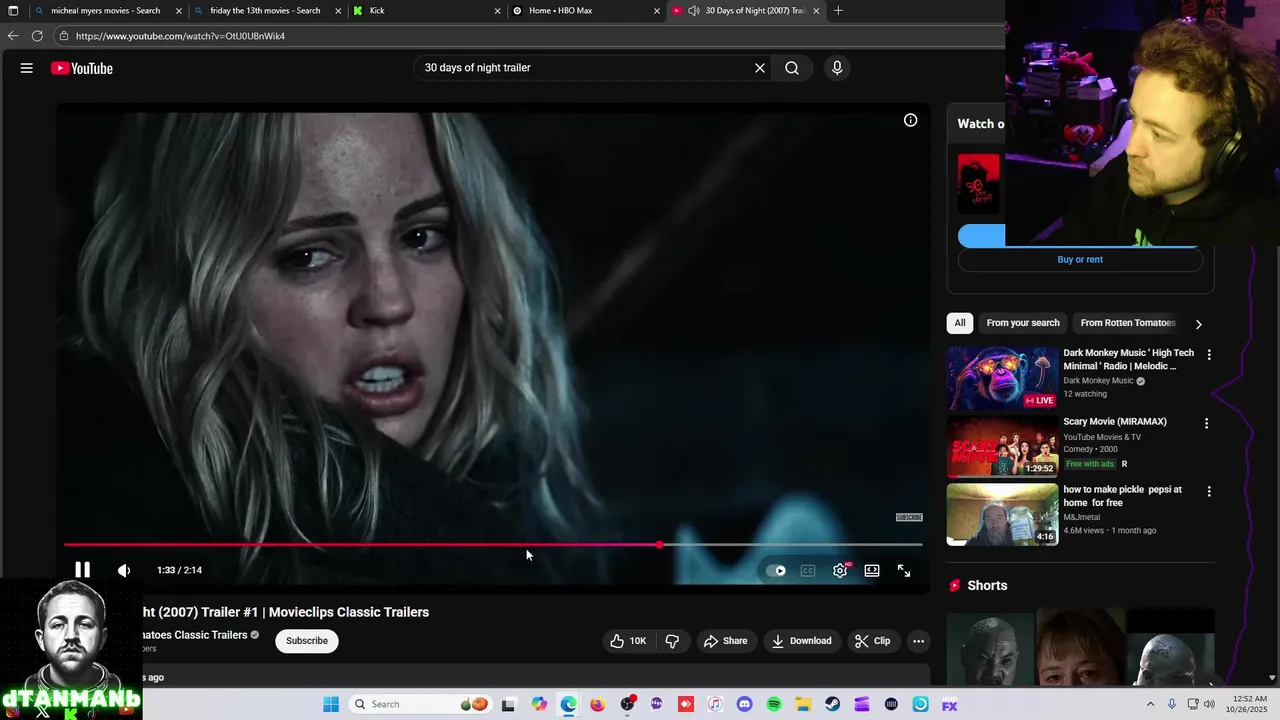Screen dimensions: 1280x720
Task: Click the in-video SUBSCRIBE watermark button
Action: pyautogui.click(x=909, y=517)
